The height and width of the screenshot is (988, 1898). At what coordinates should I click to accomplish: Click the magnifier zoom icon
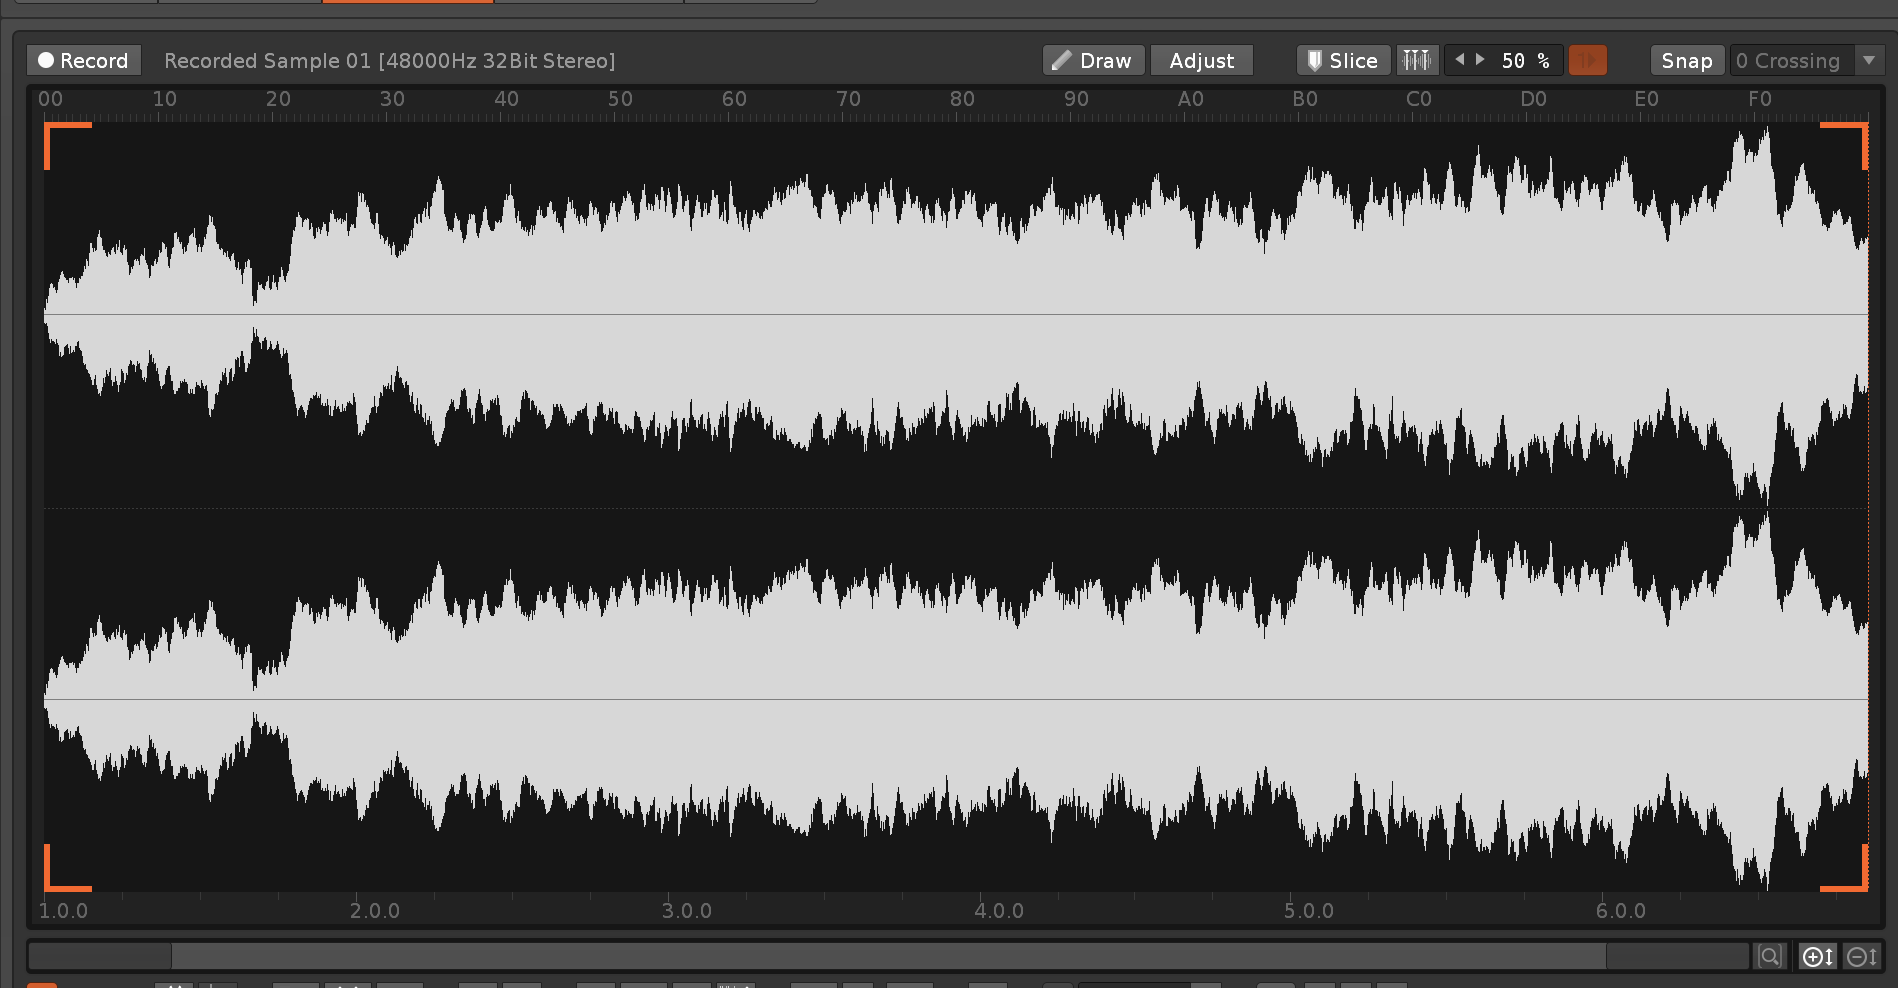[x=1769, y=957]
